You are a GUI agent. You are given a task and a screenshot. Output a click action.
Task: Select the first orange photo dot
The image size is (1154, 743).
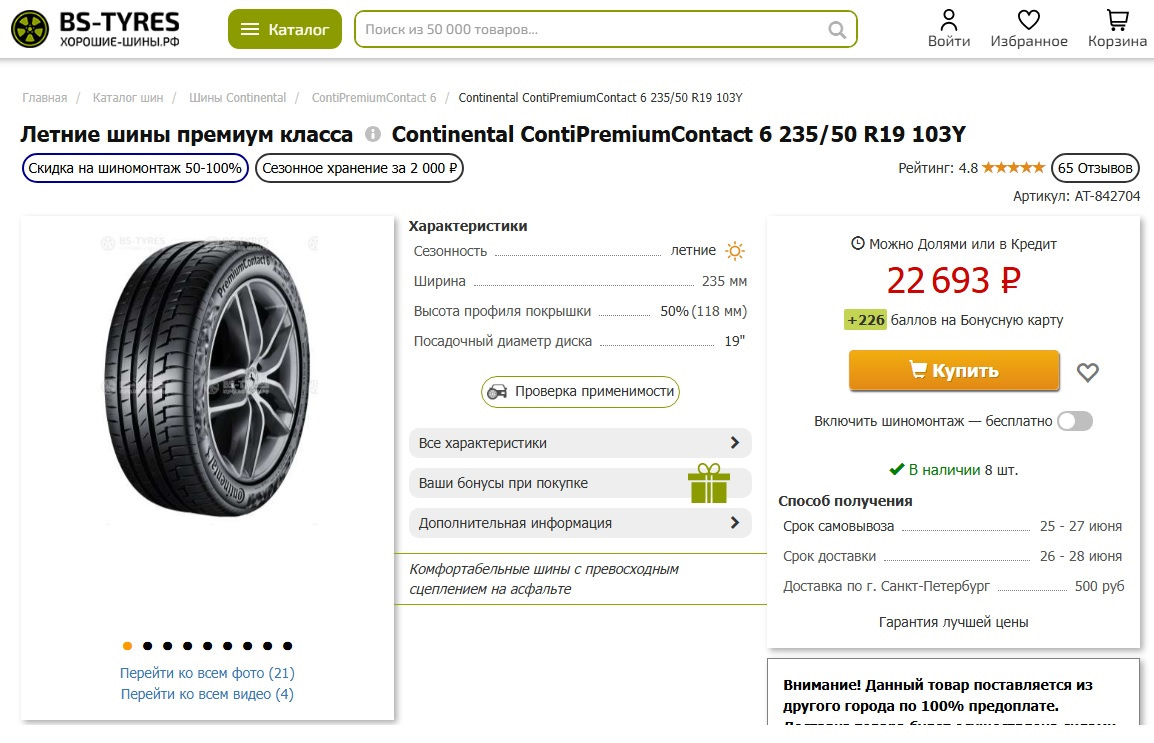pyautogui.click(x=127, y=646)
